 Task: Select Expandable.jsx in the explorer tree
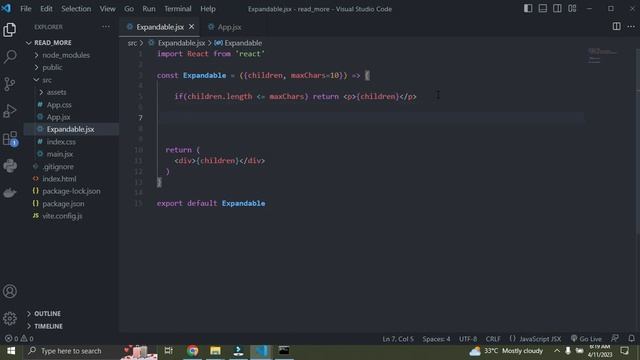pyautogui.click(x=70, y=129)
